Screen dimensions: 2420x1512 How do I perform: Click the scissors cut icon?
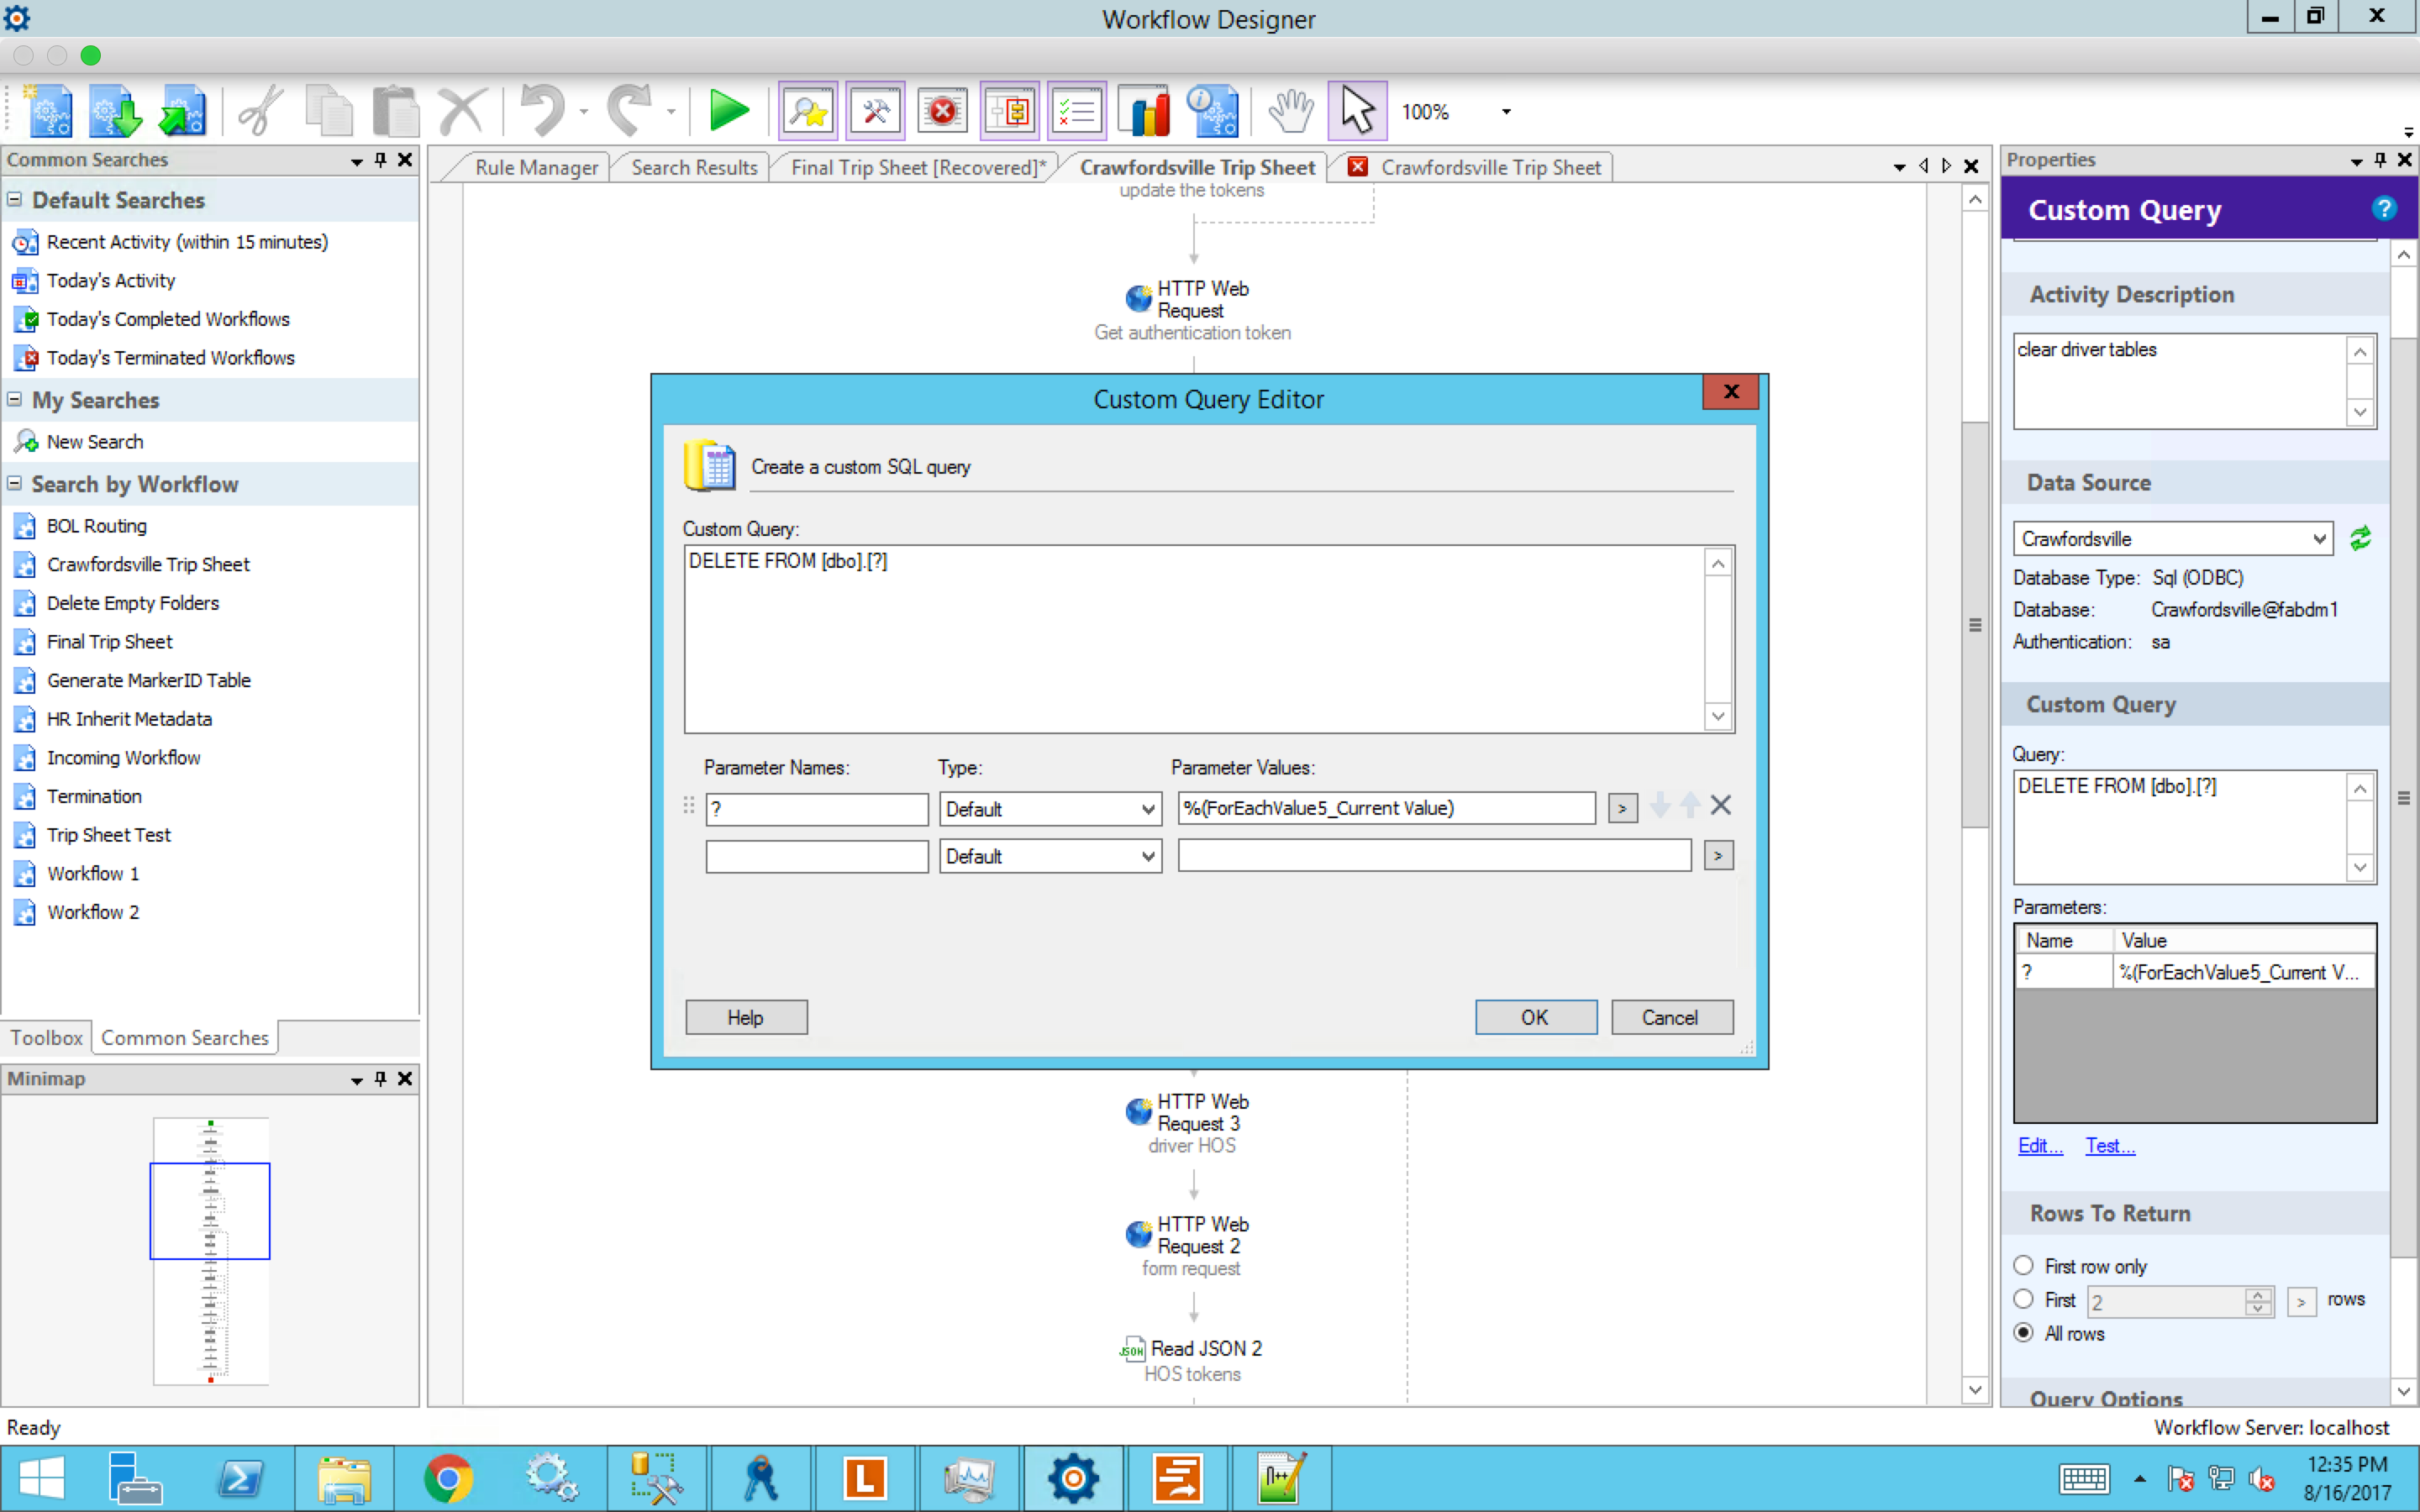tap(260, 111)
